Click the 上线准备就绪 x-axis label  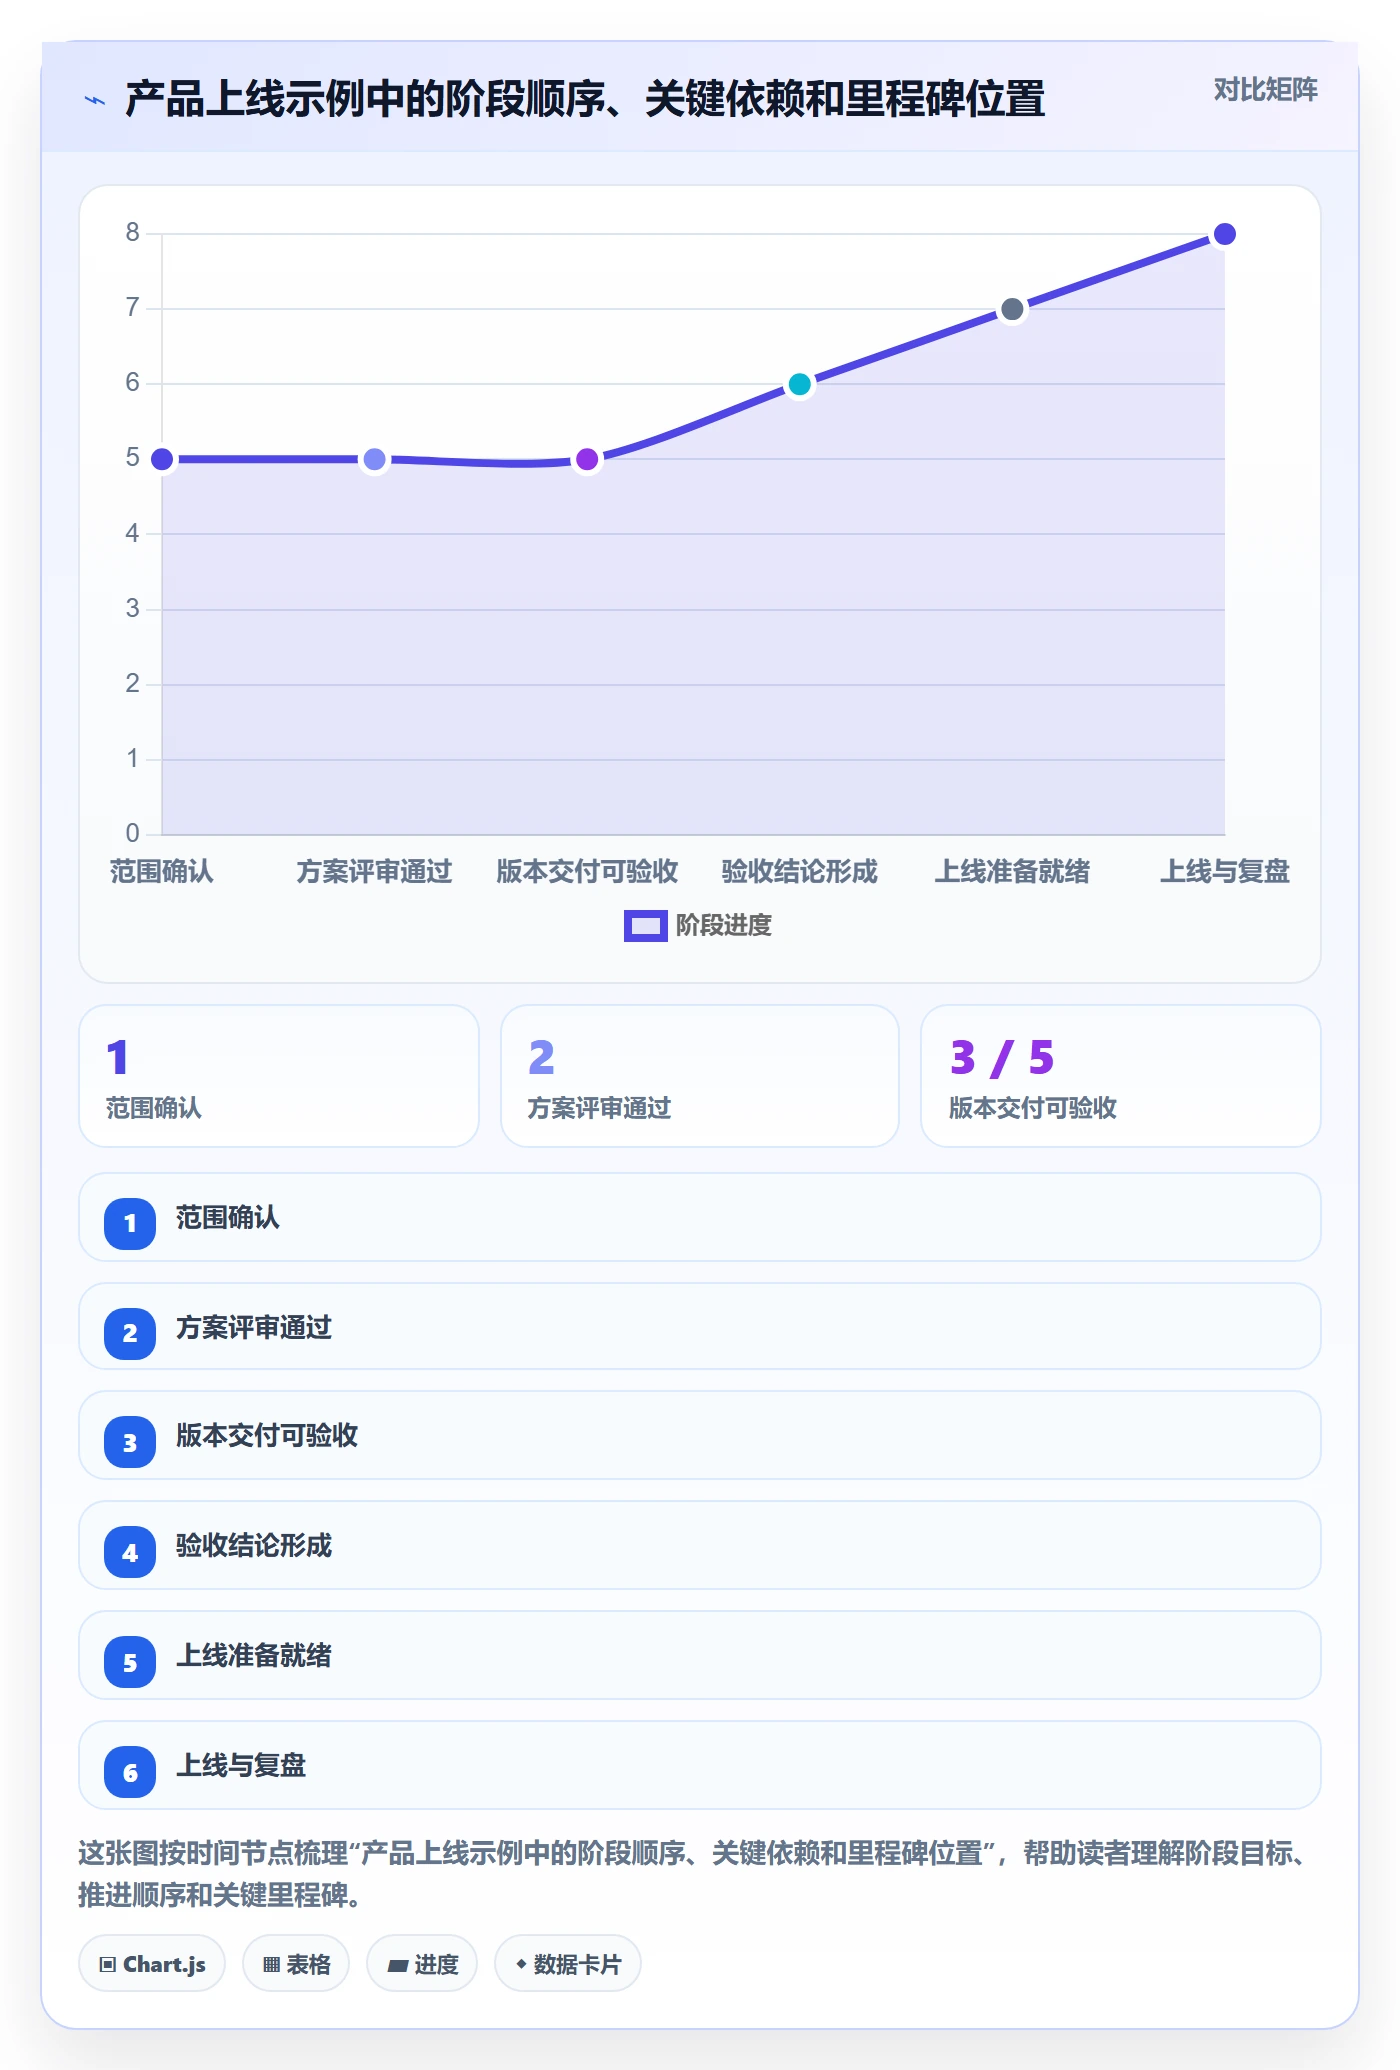click(x=1012, y=872)
